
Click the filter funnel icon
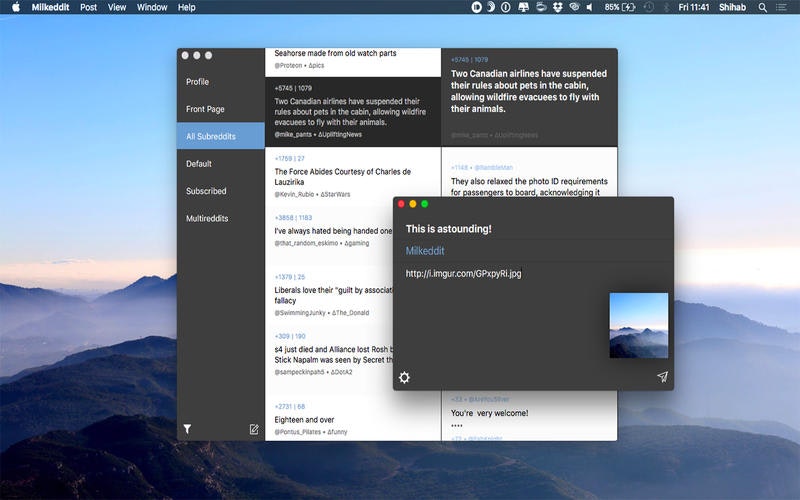187,429
